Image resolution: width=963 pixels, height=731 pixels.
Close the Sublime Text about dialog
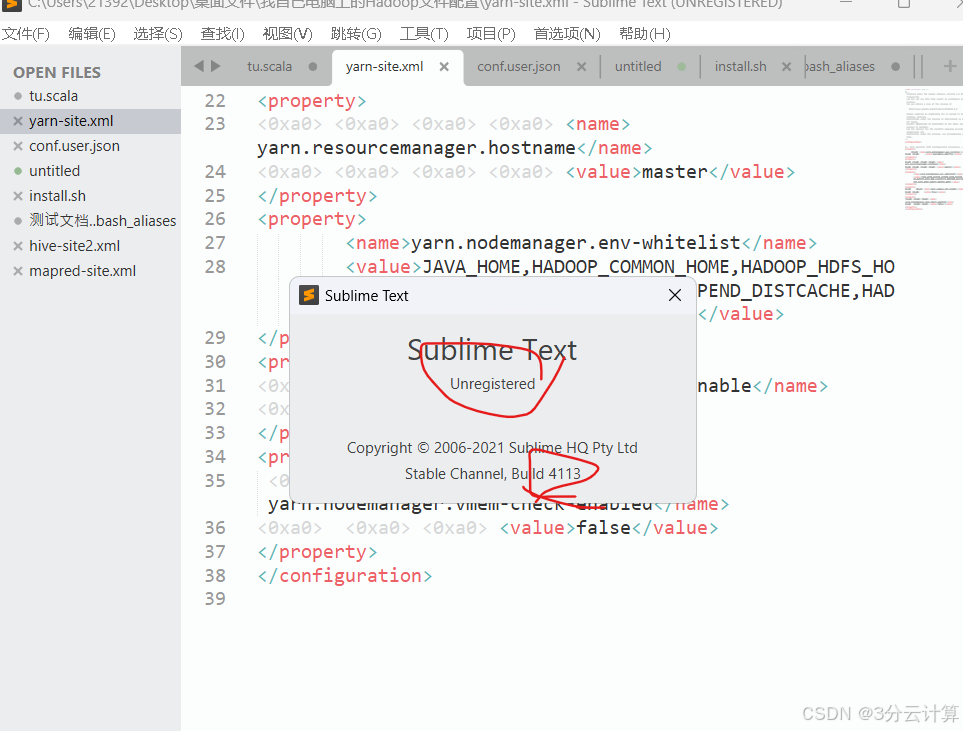(674, 295)
